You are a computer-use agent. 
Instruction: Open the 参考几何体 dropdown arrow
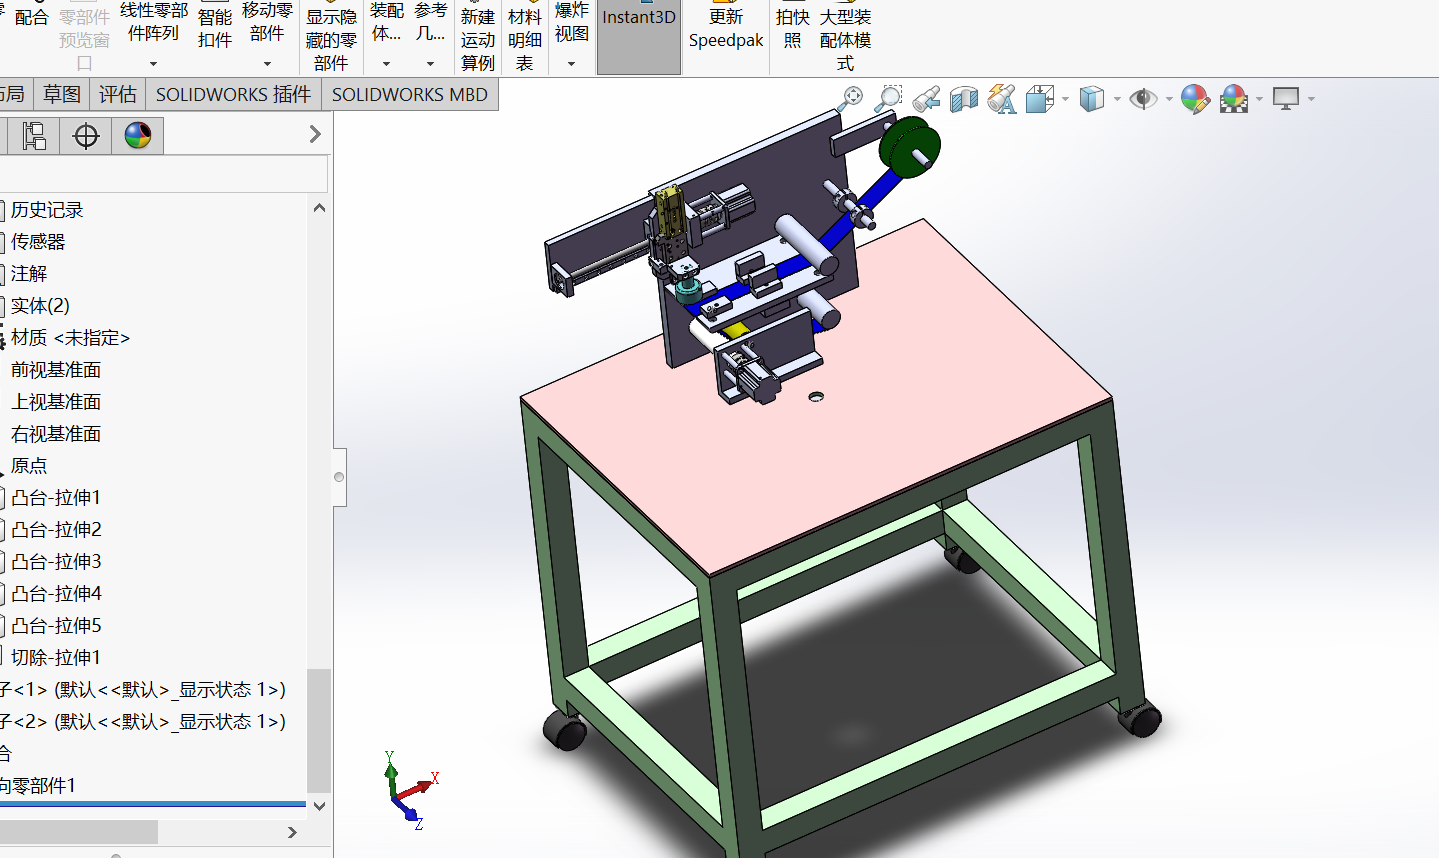[x=430, y=64]
